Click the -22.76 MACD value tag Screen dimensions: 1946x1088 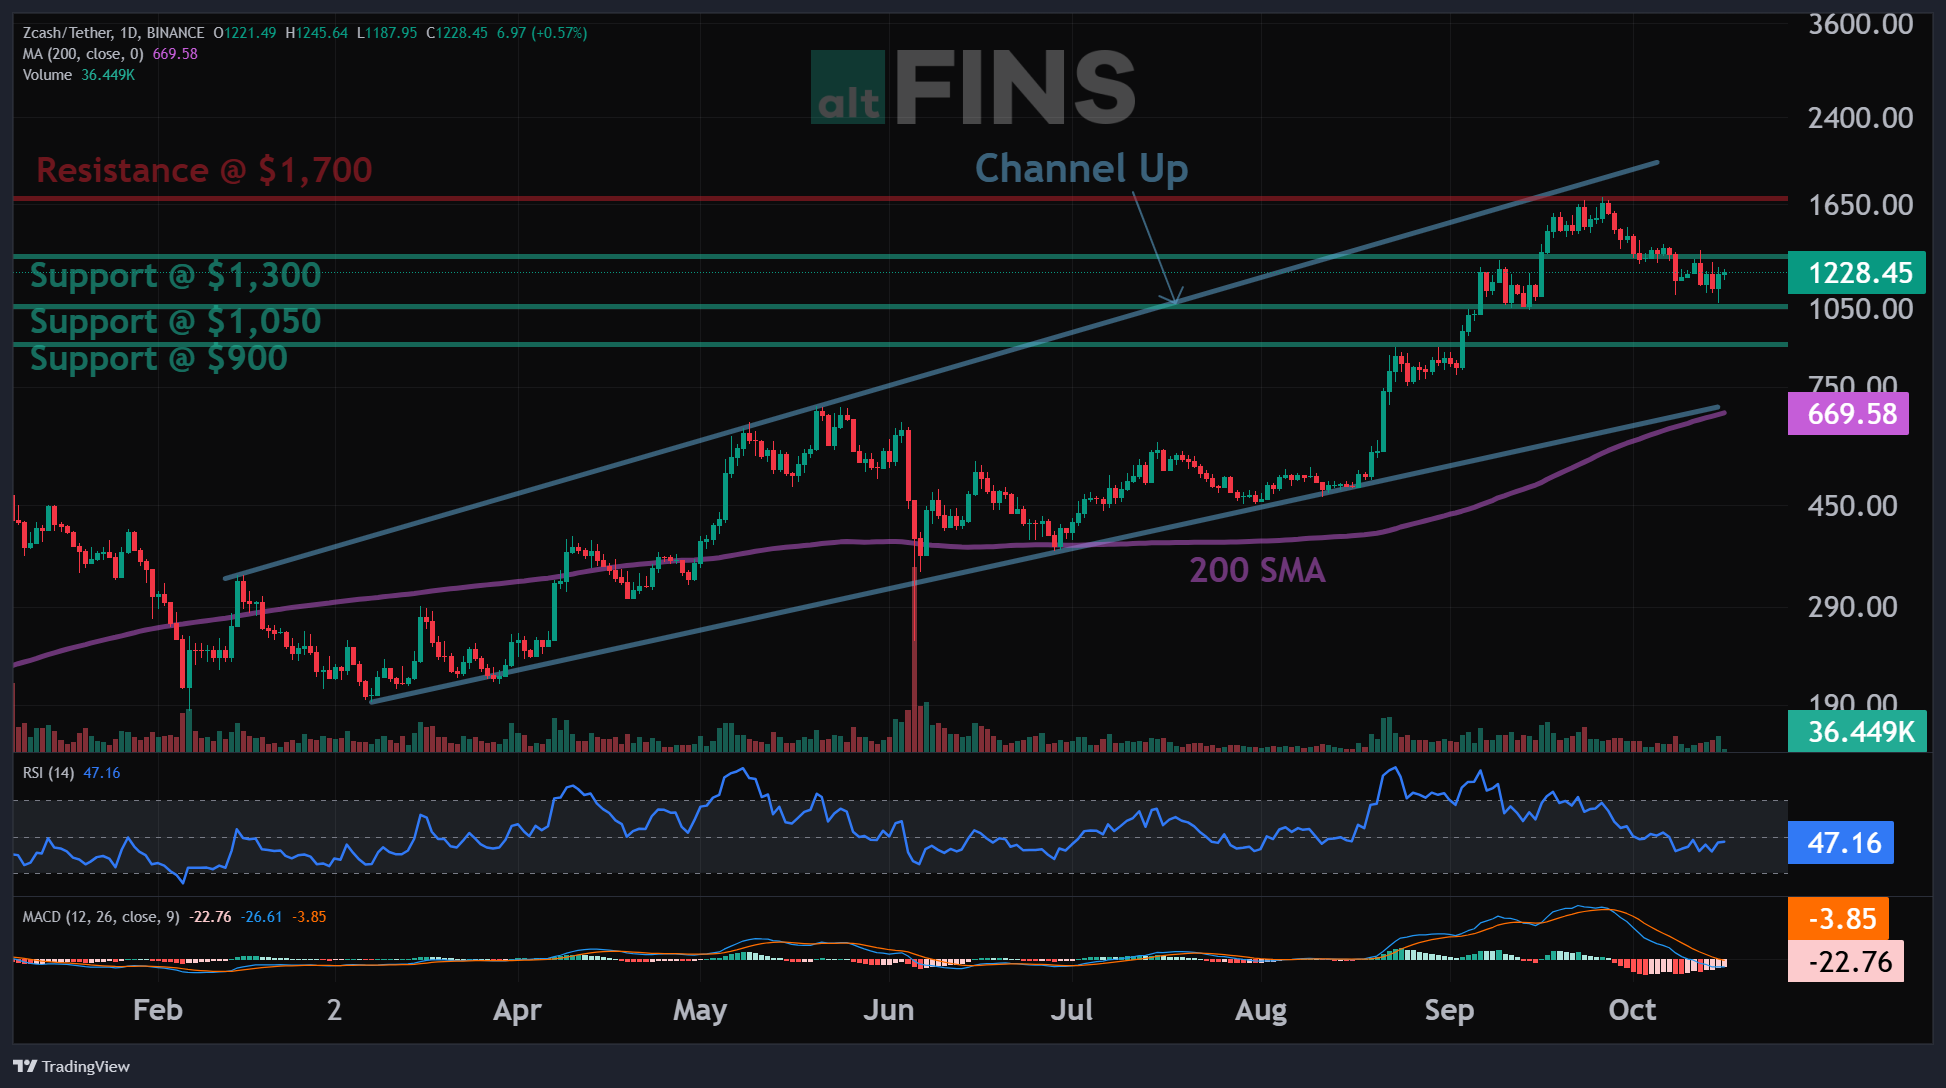tap(1845, 961)
